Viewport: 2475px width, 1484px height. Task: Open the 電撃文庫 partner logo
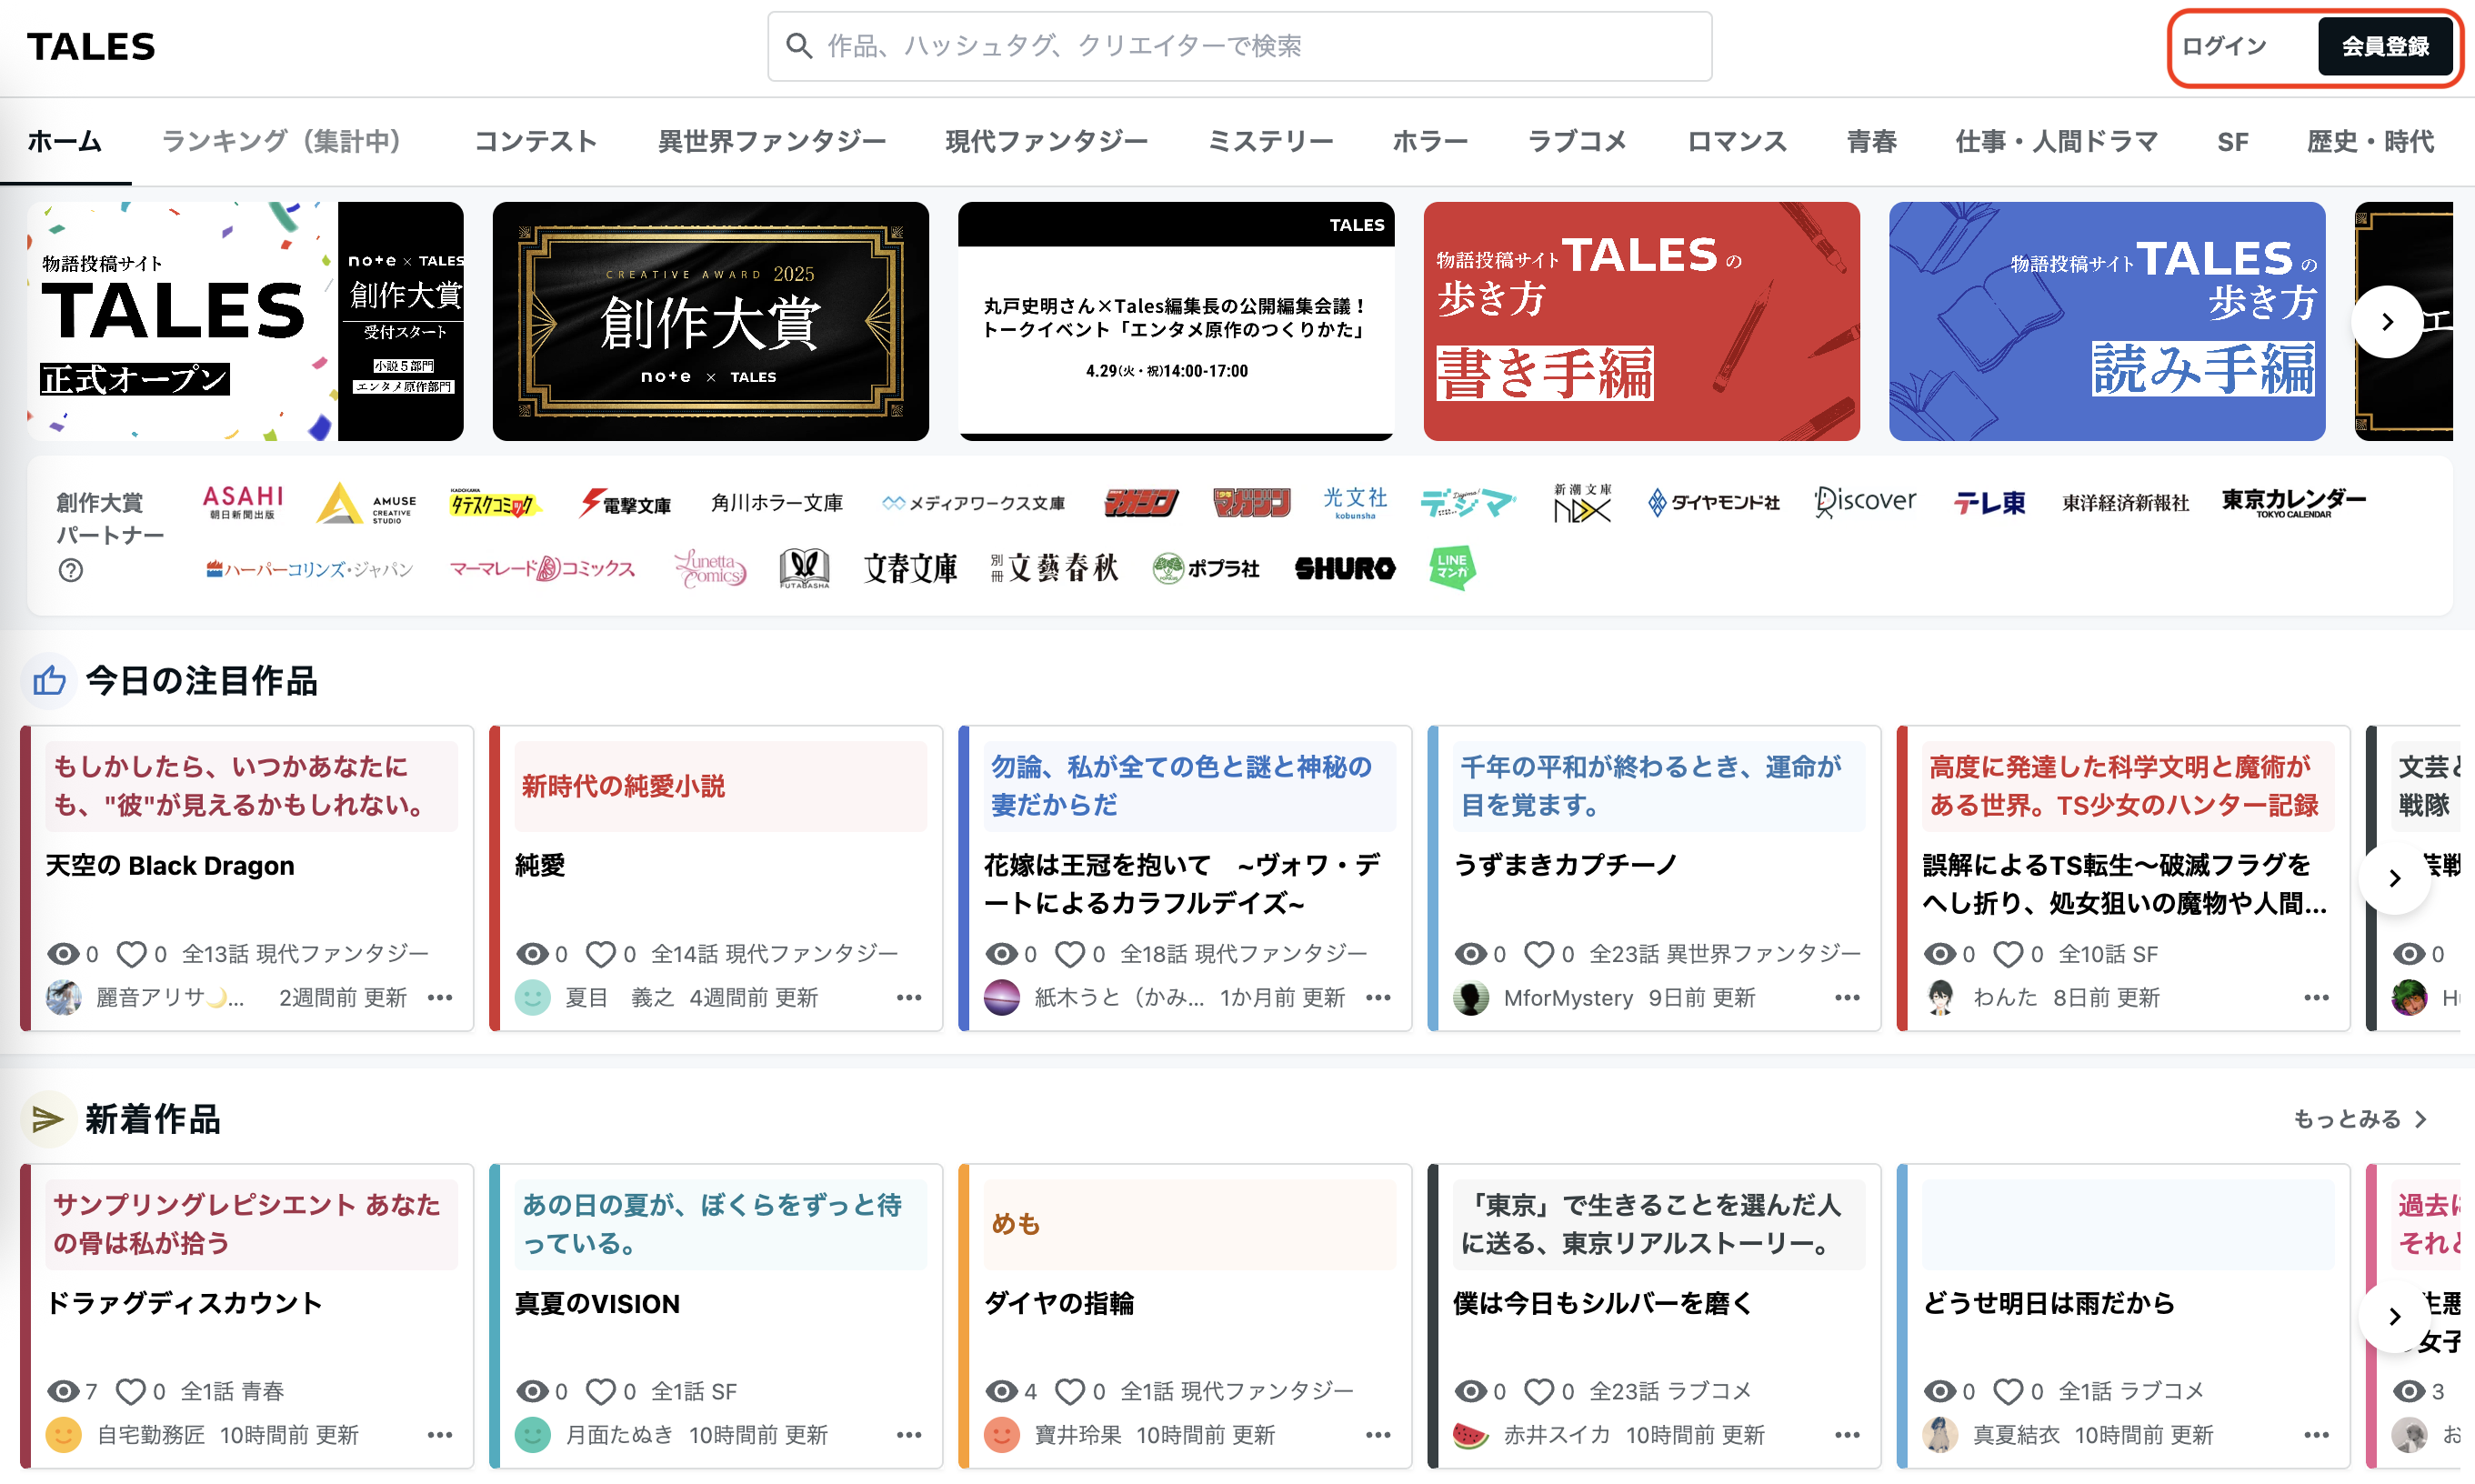click(x=625, y=503)
